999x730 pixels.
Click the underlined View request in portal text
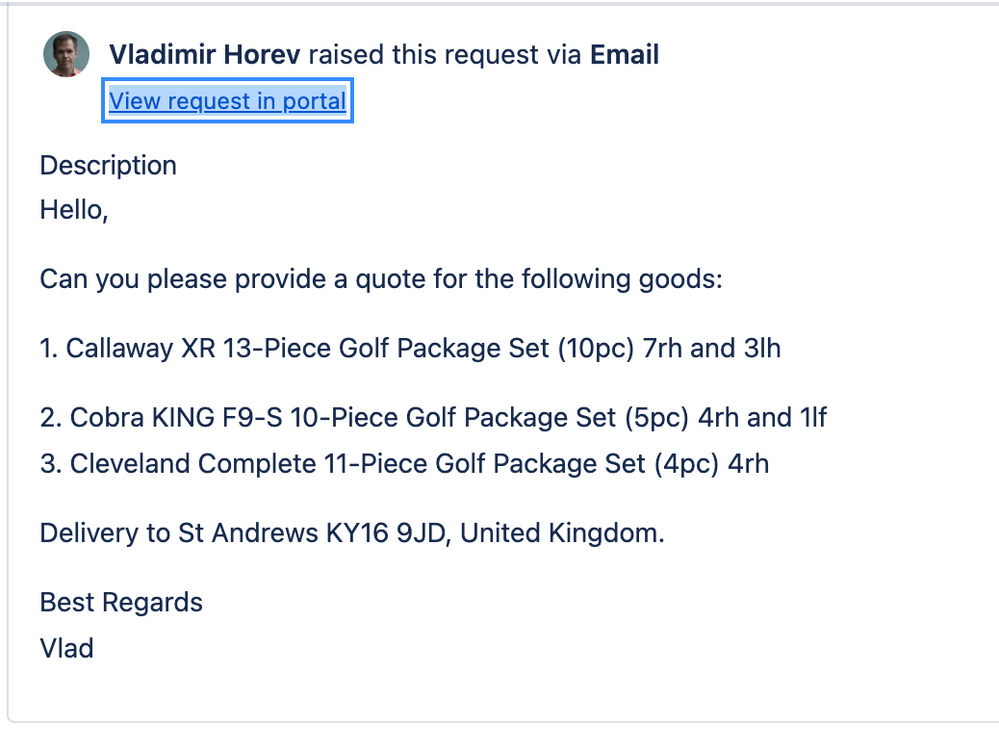click(x=227, y=100)
